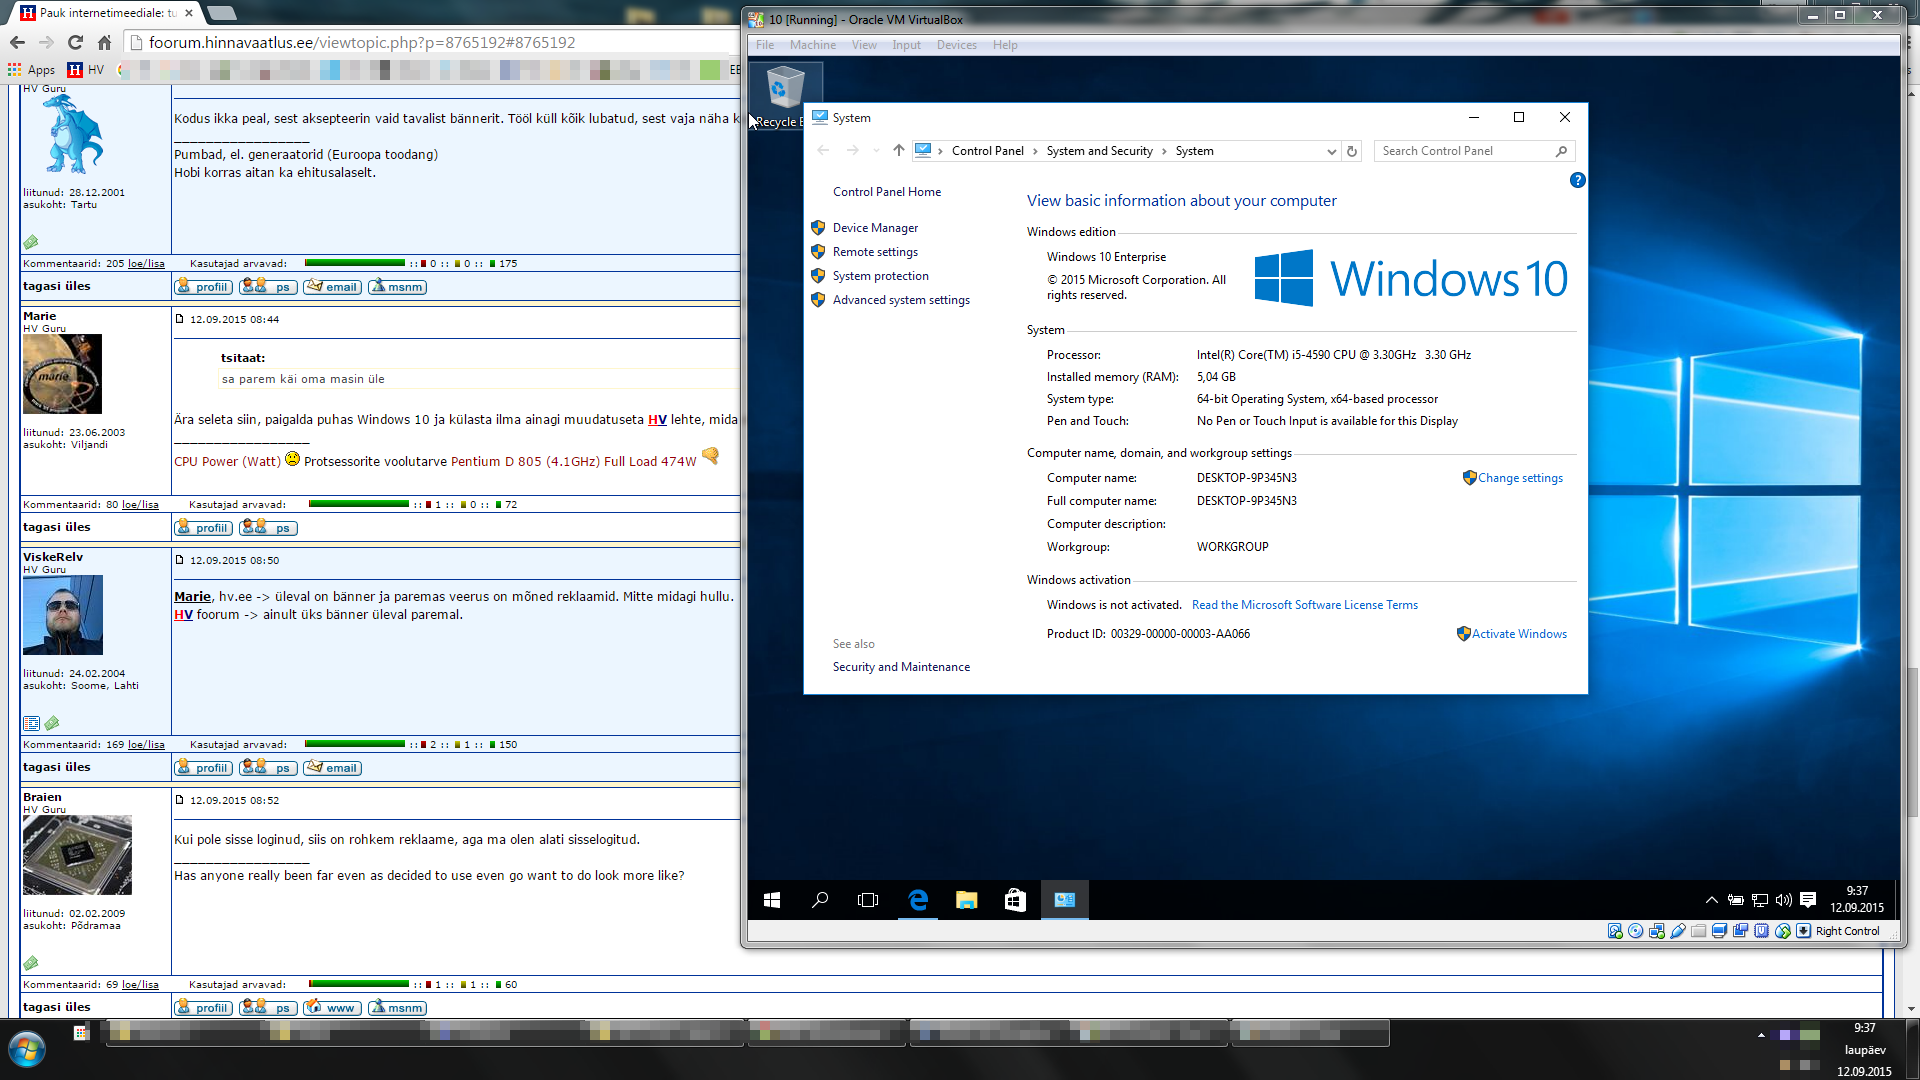The width and height of the screenshot is (1920, 1080).
Task: Go to the Chrome home page
Action: click(104, 42)
